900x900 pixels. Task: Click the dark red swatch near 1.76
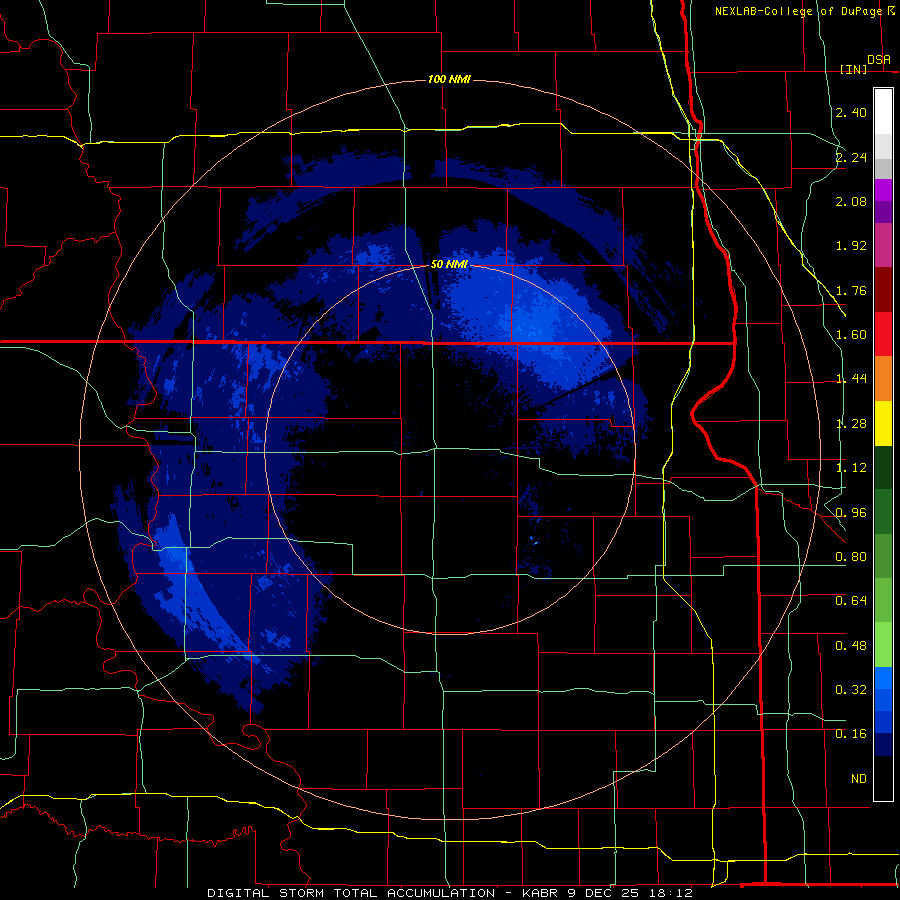(883, 289)
